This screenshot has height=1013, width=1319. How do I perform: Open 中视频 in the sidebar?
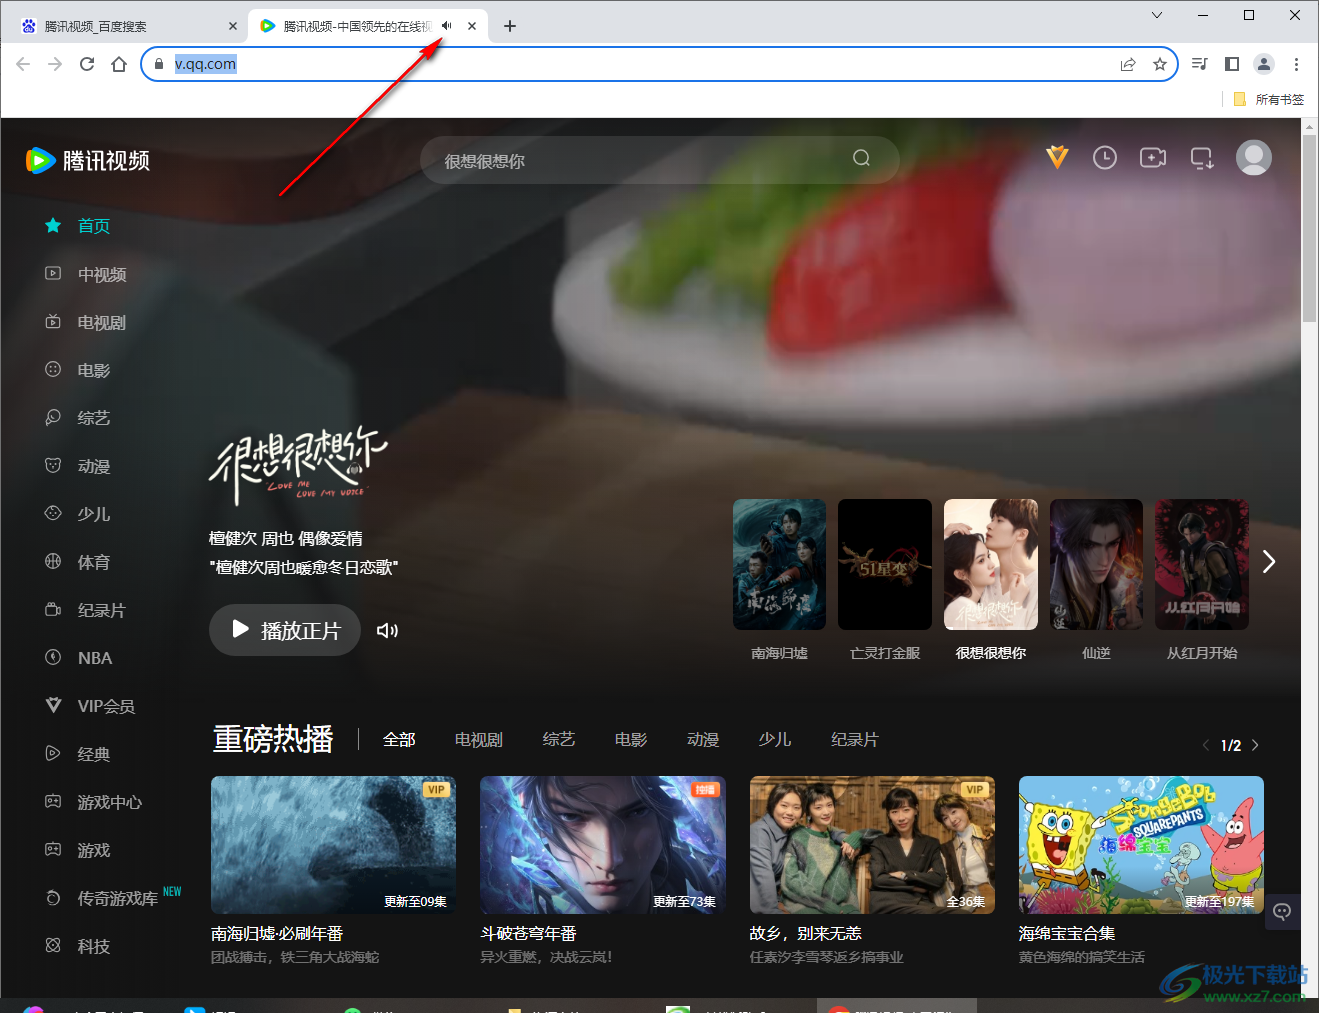click(86, 274)
